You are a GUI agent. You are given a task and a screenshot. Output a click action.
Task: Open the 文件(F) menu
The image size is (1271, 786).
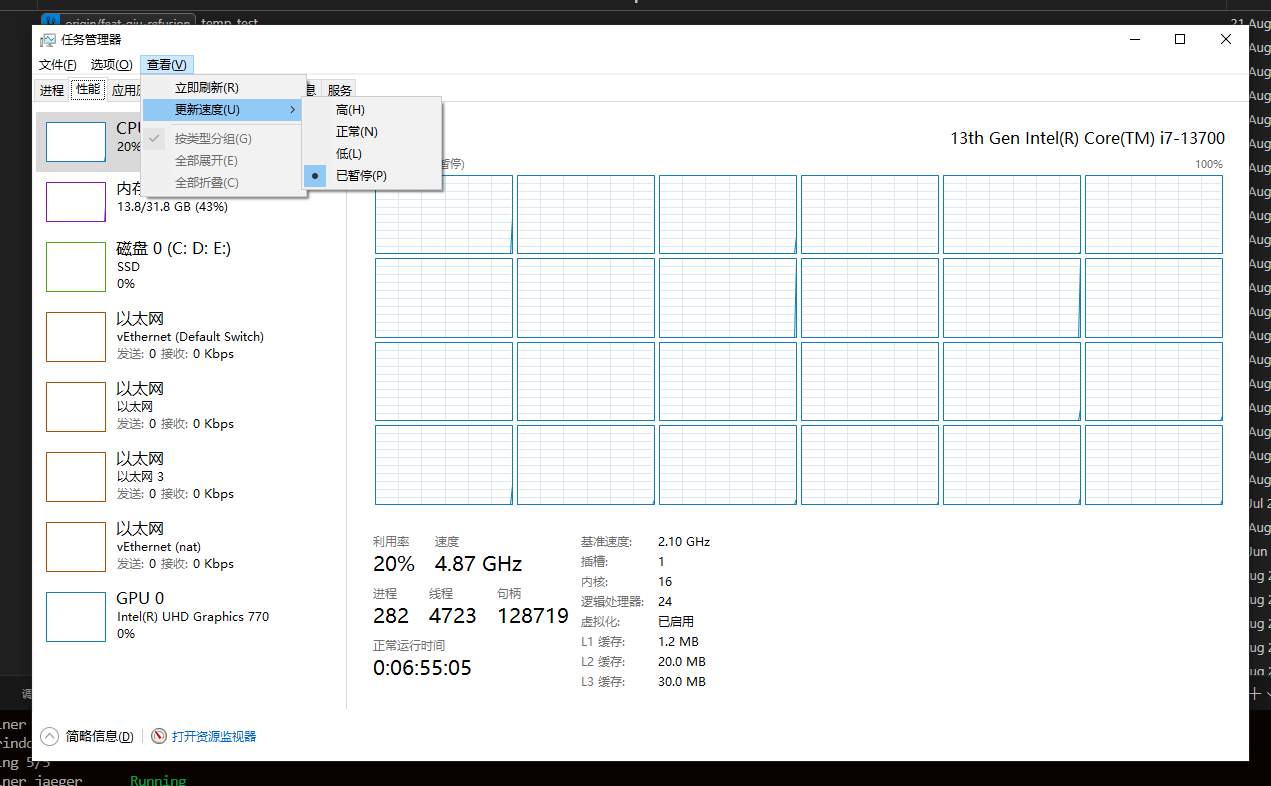coord(58,65)
